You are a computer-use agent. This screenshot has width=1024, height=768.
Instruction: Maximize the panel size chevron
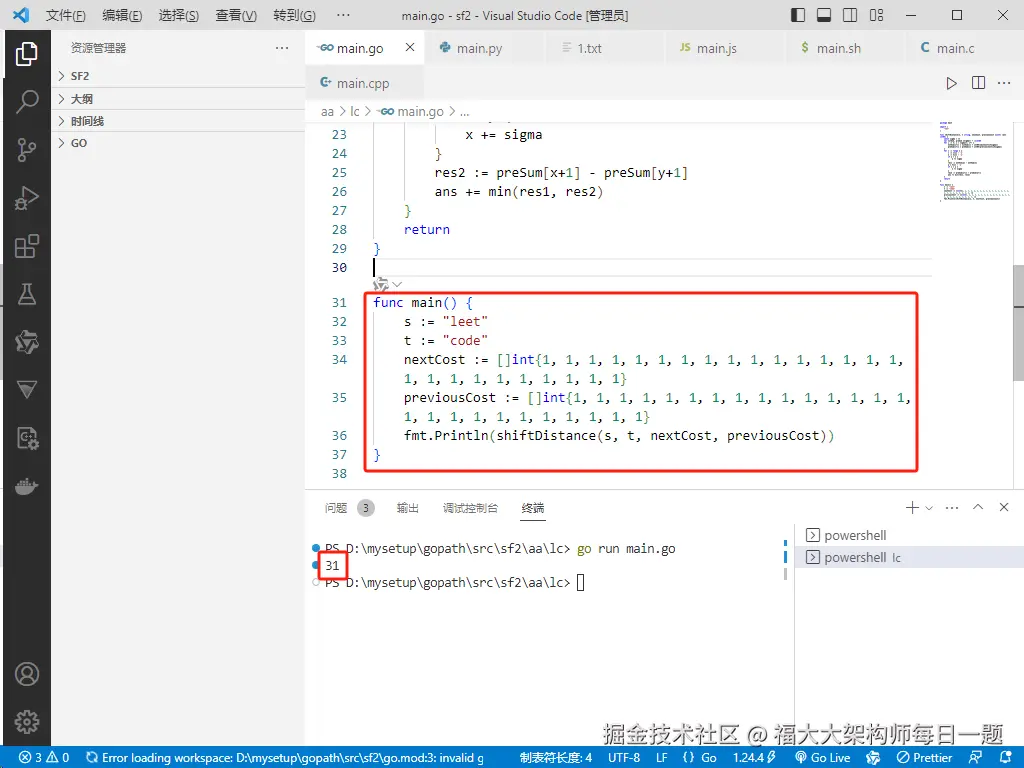tap(978, 507)
